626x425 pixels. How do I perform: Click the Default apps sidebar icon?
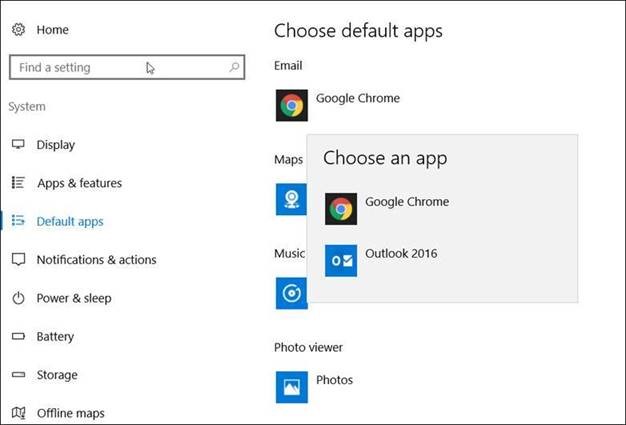pos(18,220)
